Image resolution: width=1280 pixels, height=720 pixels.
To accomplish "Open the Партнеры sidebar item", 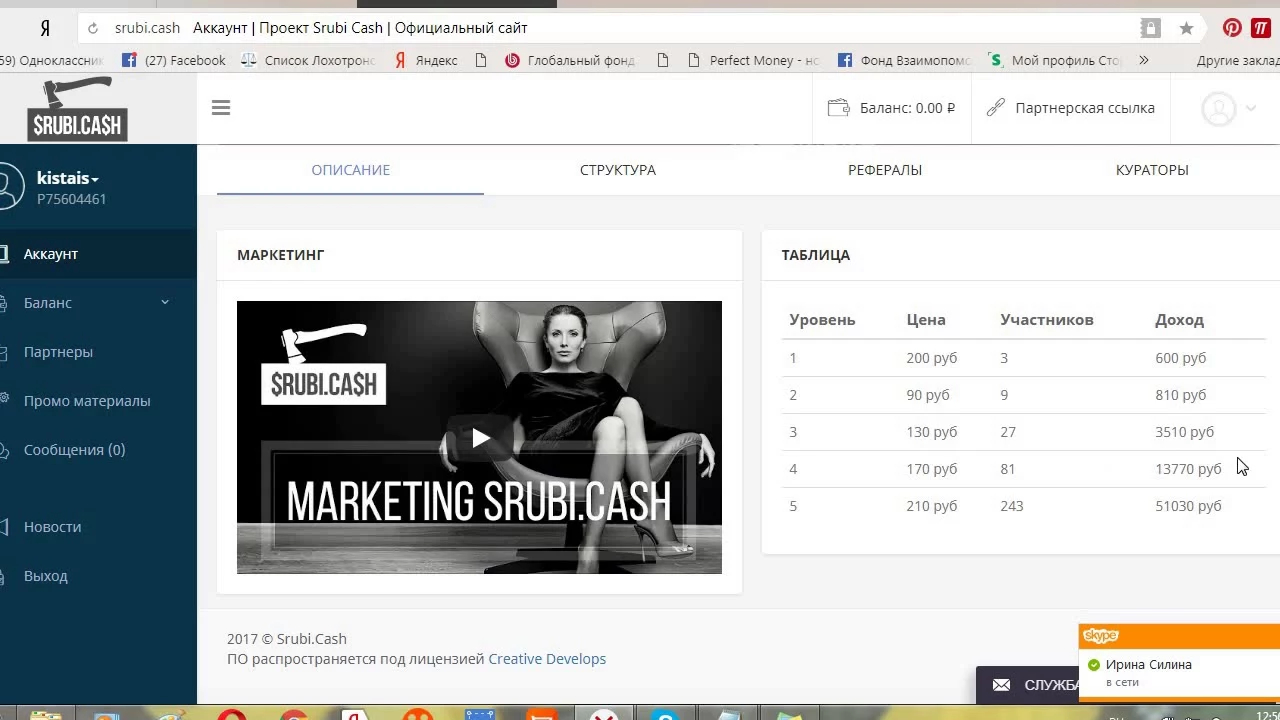I will pos(98,352).
